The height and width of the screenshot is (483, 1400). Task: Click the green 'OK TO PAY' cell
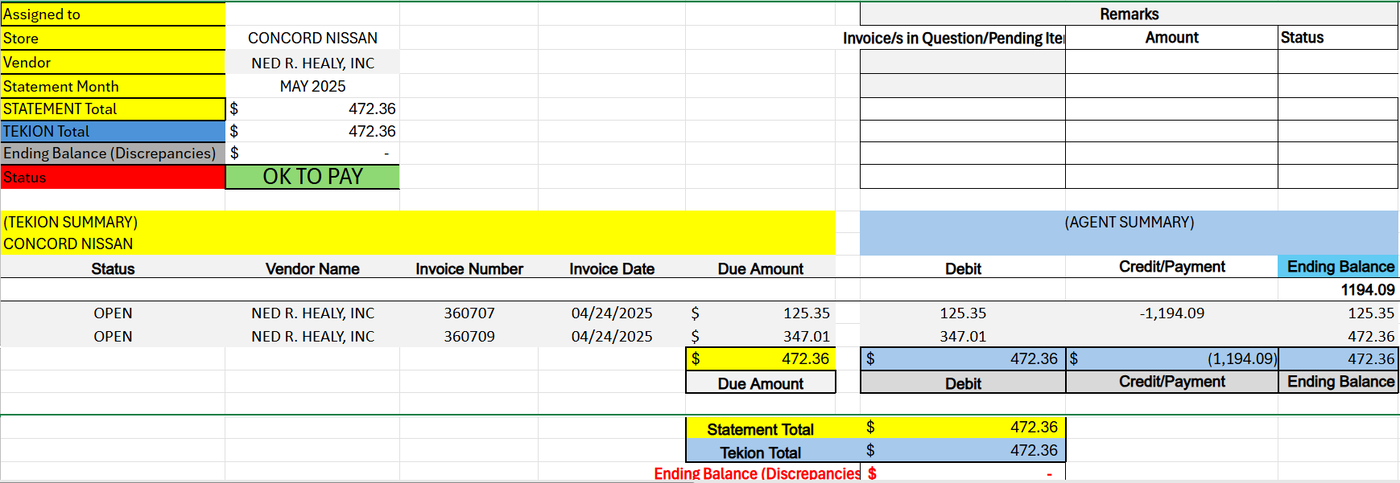click(313, 177)
